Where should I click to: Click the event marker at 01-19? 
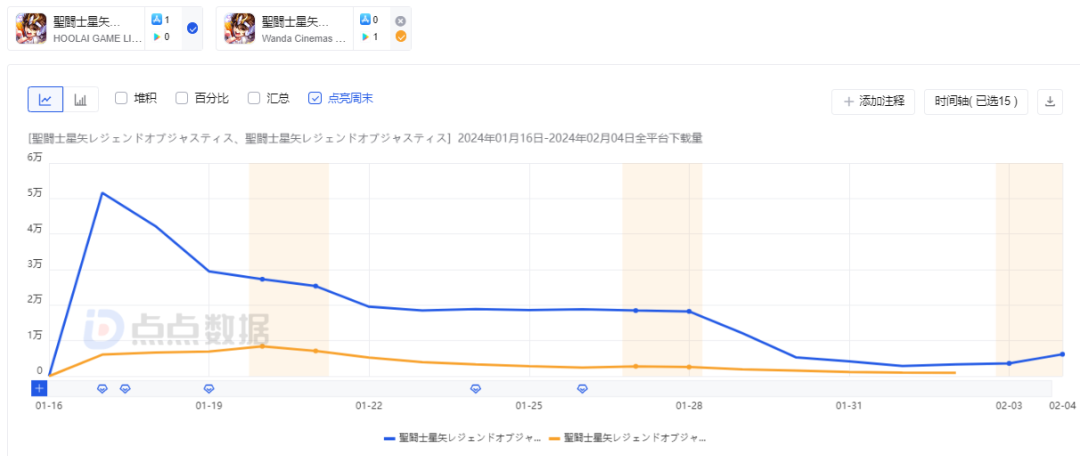tap(209, 388)
